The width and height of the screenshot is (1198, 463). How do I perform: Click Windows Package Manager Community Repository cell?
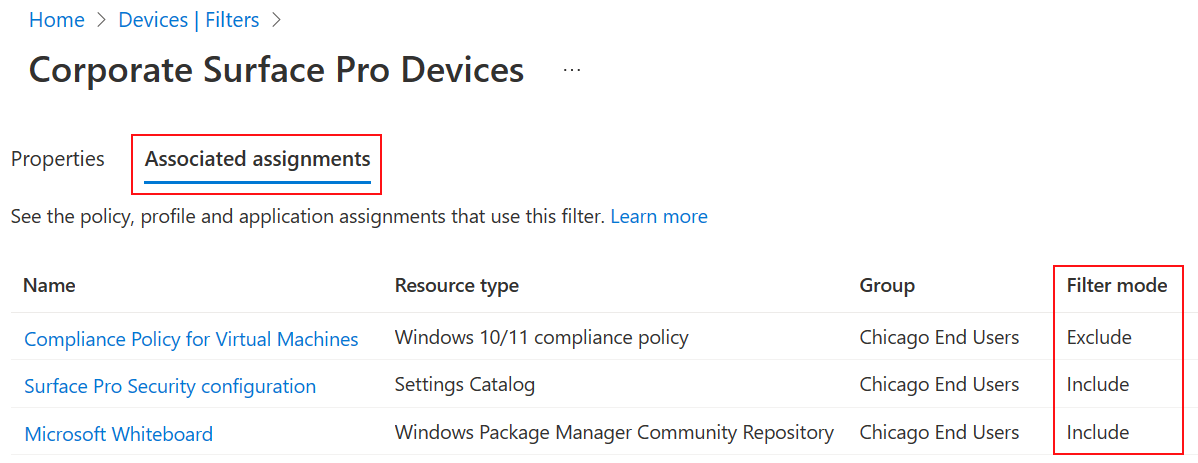[x=614, y=433]
